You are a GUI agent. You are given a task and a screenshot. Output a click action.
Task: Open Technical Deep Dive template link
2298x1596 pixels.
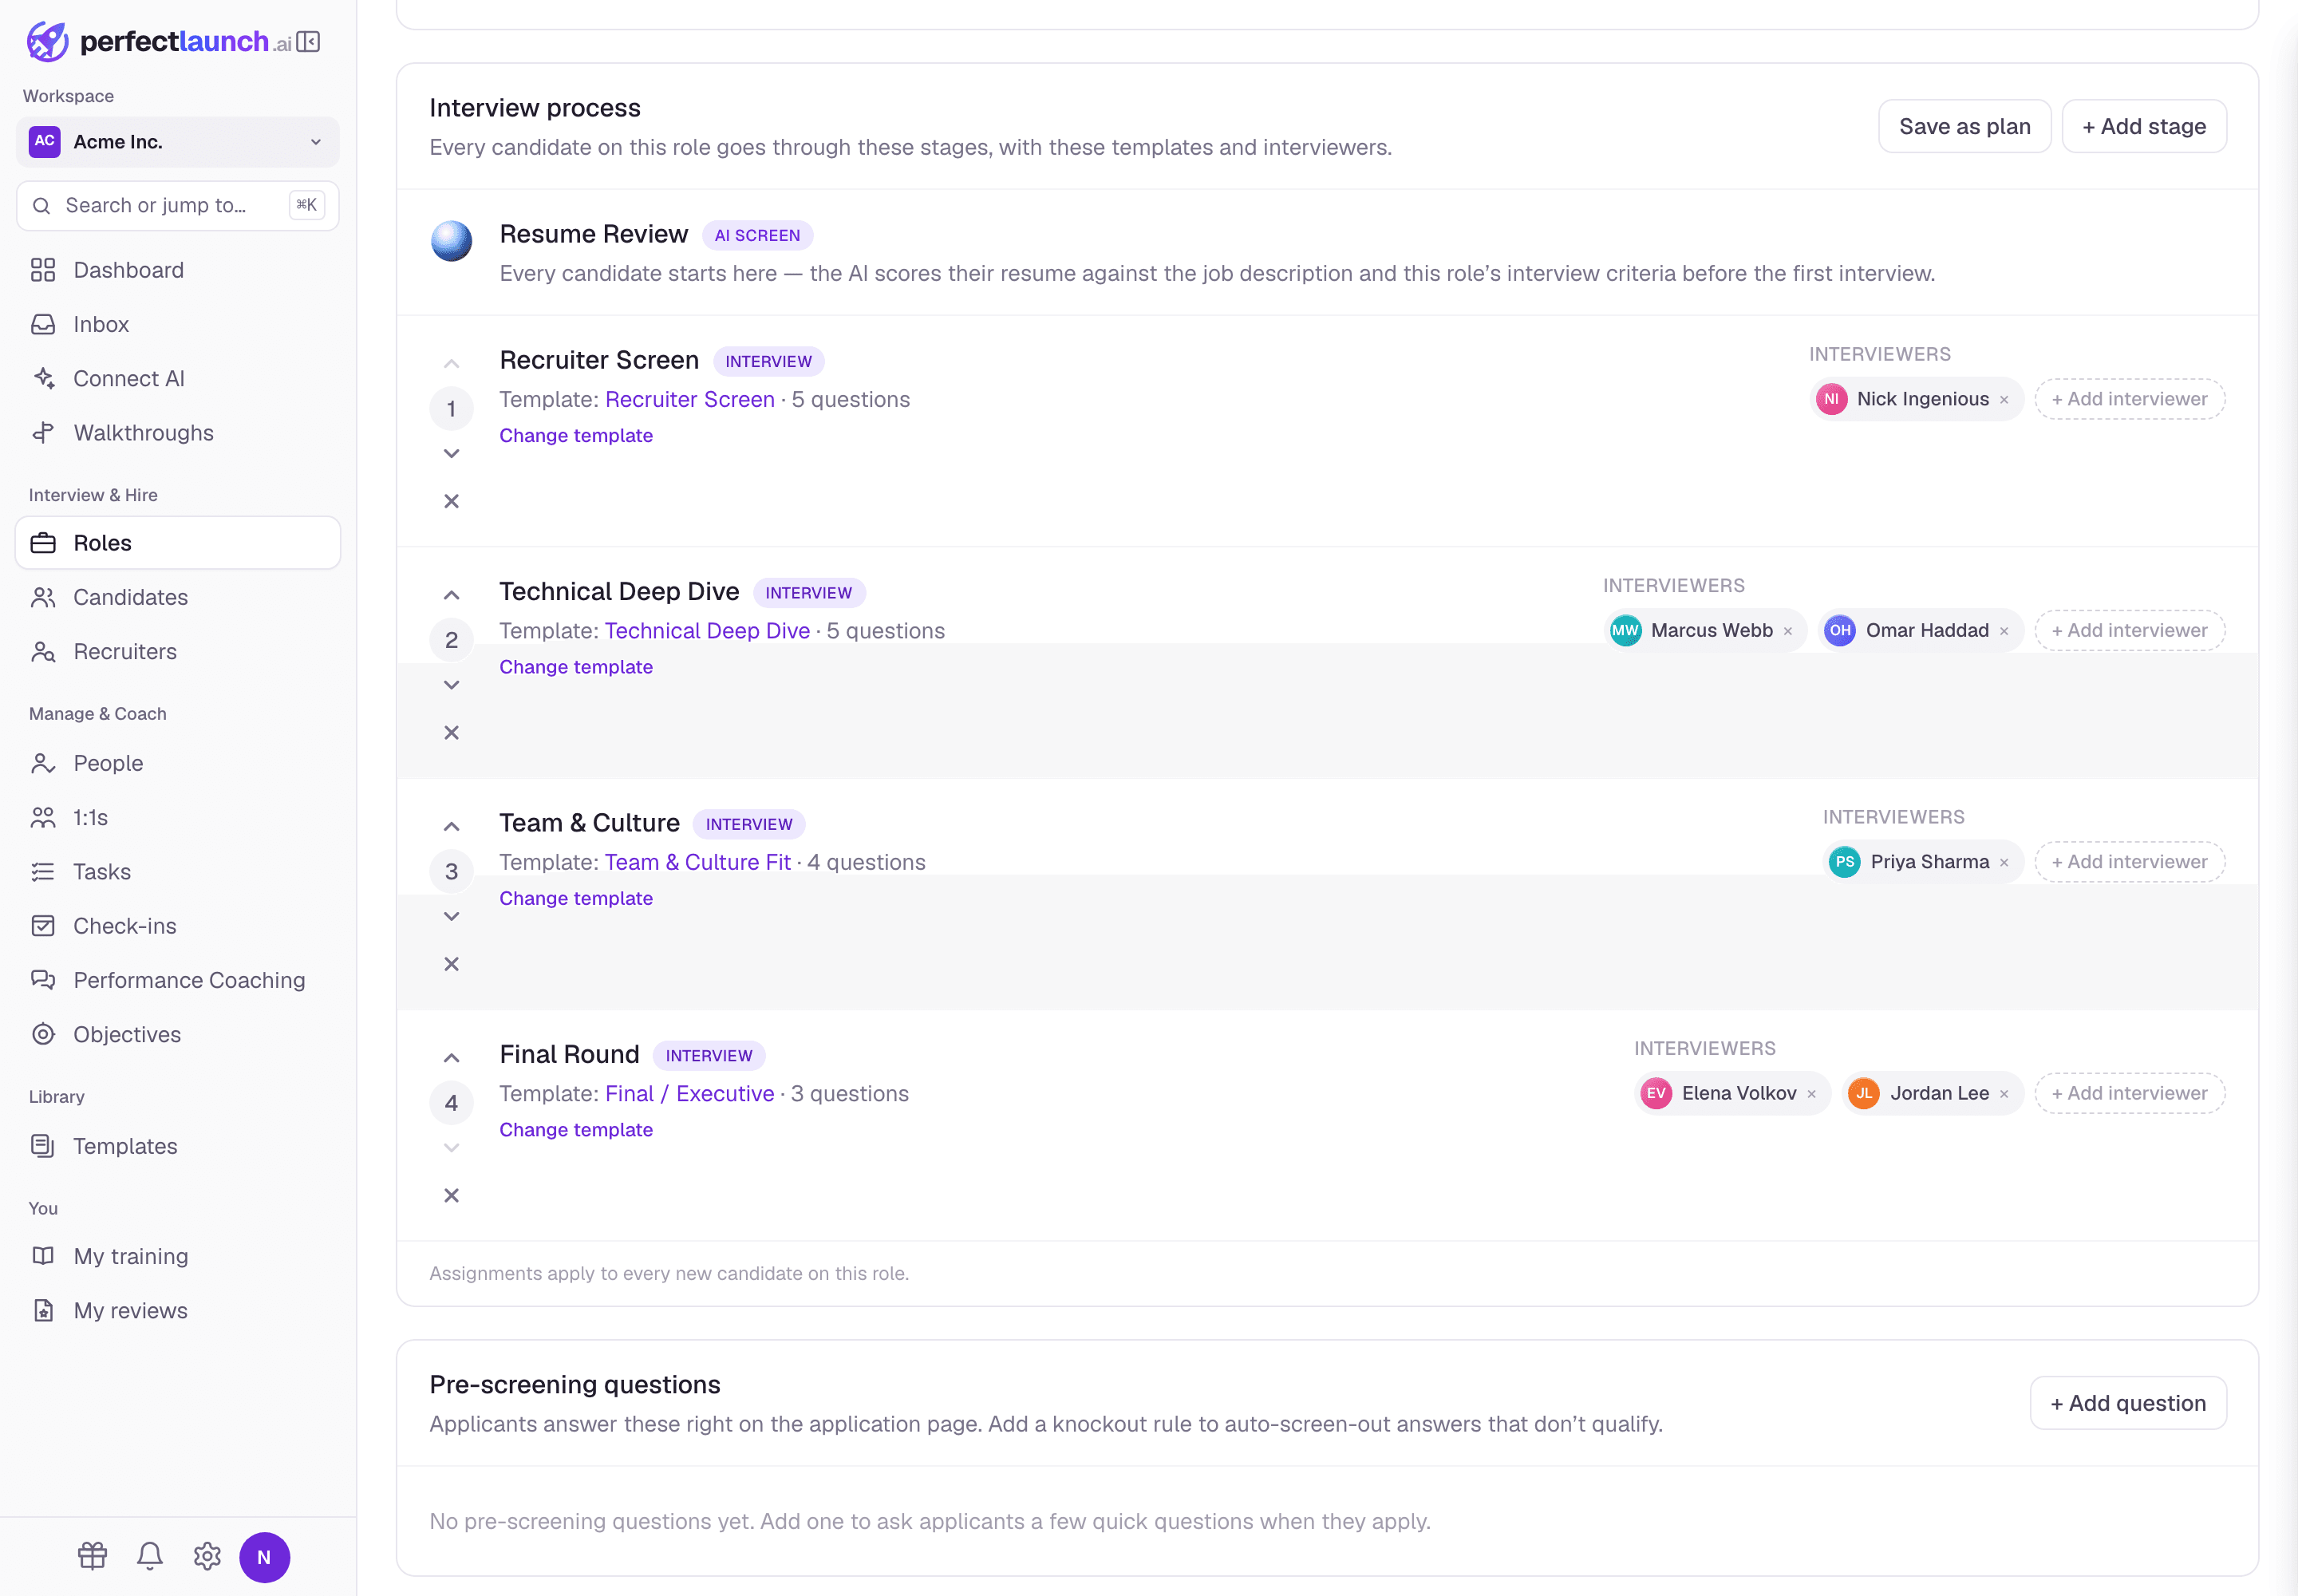pyautogui.click(x=707, y=631)
